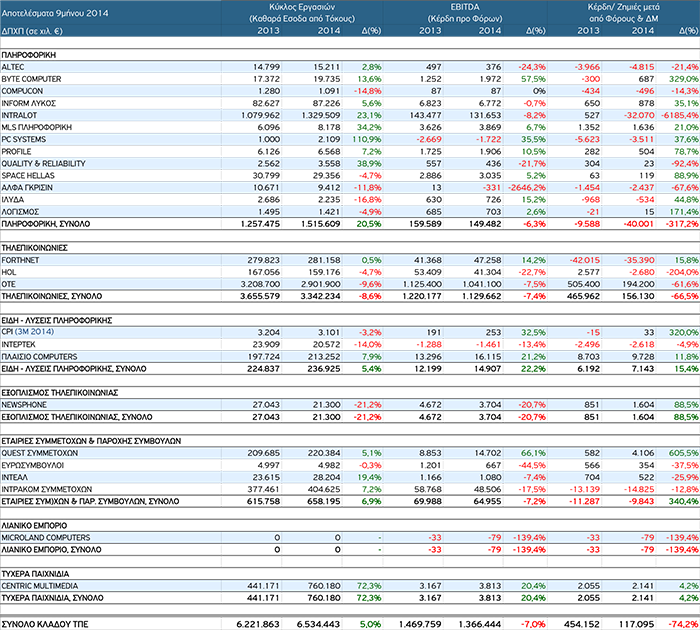Select the ΕΞΟΠΛΙΣΜΟΣ ΤΗΛΕΠΙΚΟΙΝΩΝΙΑΣ section heading
The image size is (700, 630).
(x=60, y=393)
